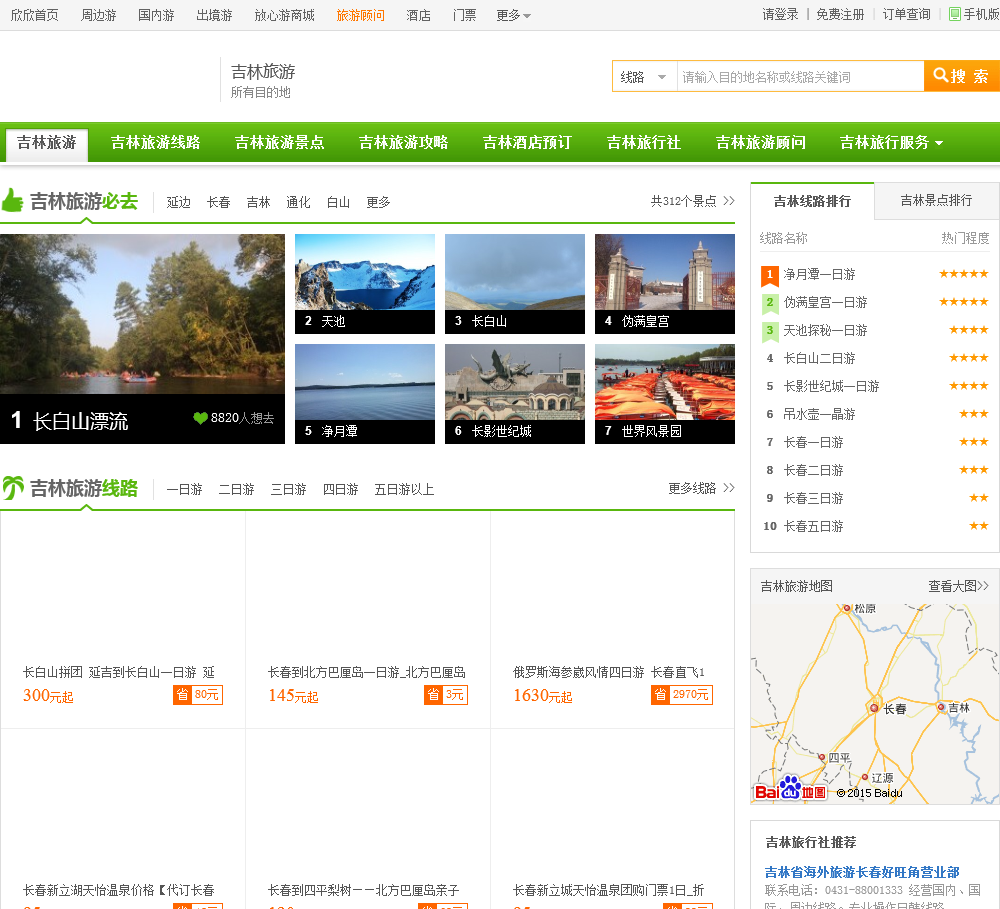Open the 线路 search type dropdown
Image resolution: width=1000 pixels, height=909 pixels.
point(645,77)
